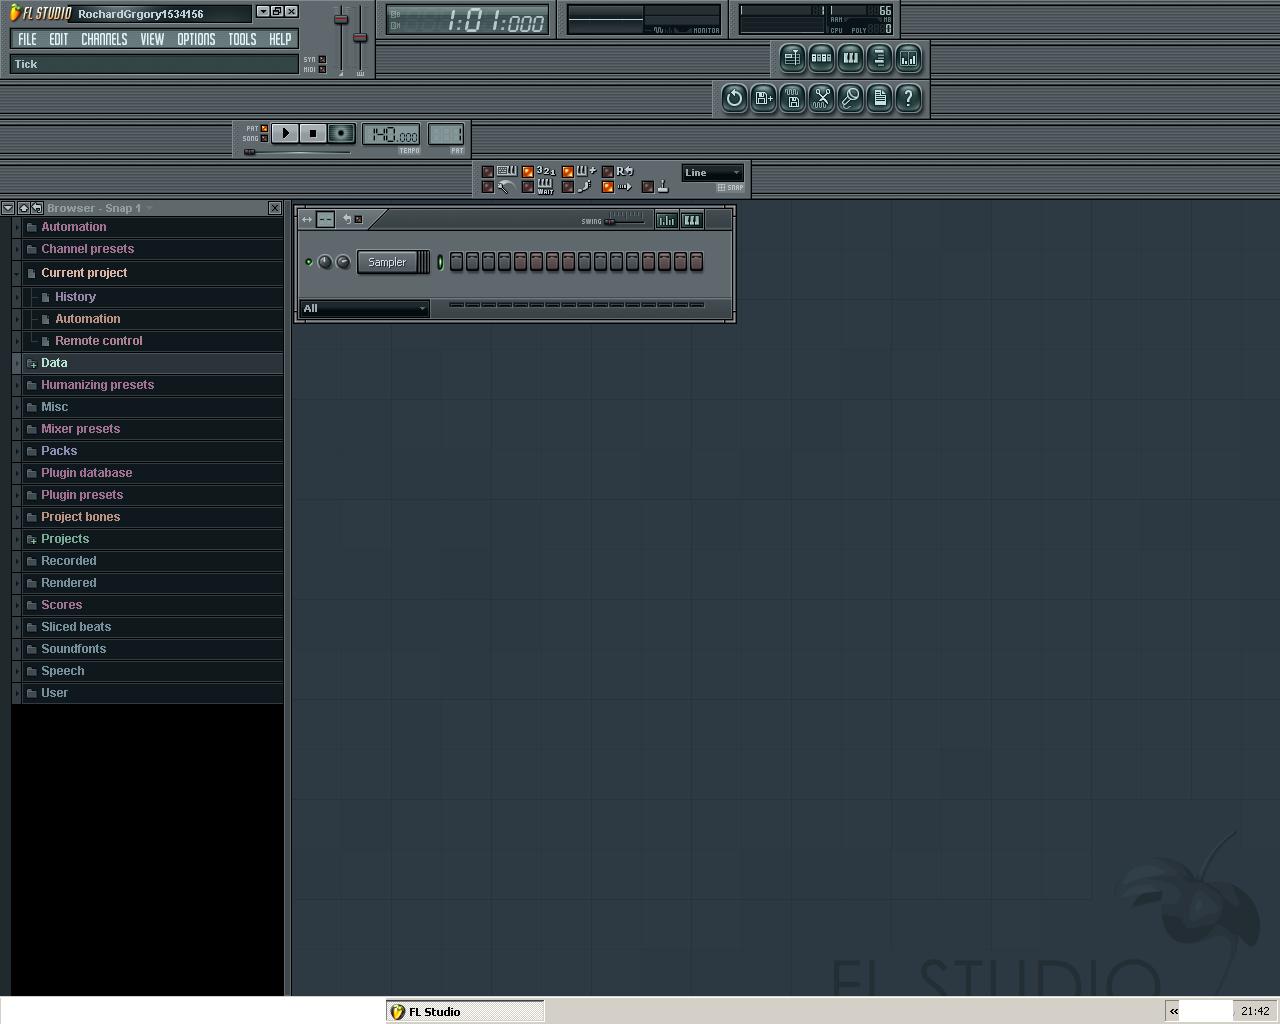Show the mixer window icon
Image resolution: width=1280 pixels, height=1024 pixels.
point(908,58)
